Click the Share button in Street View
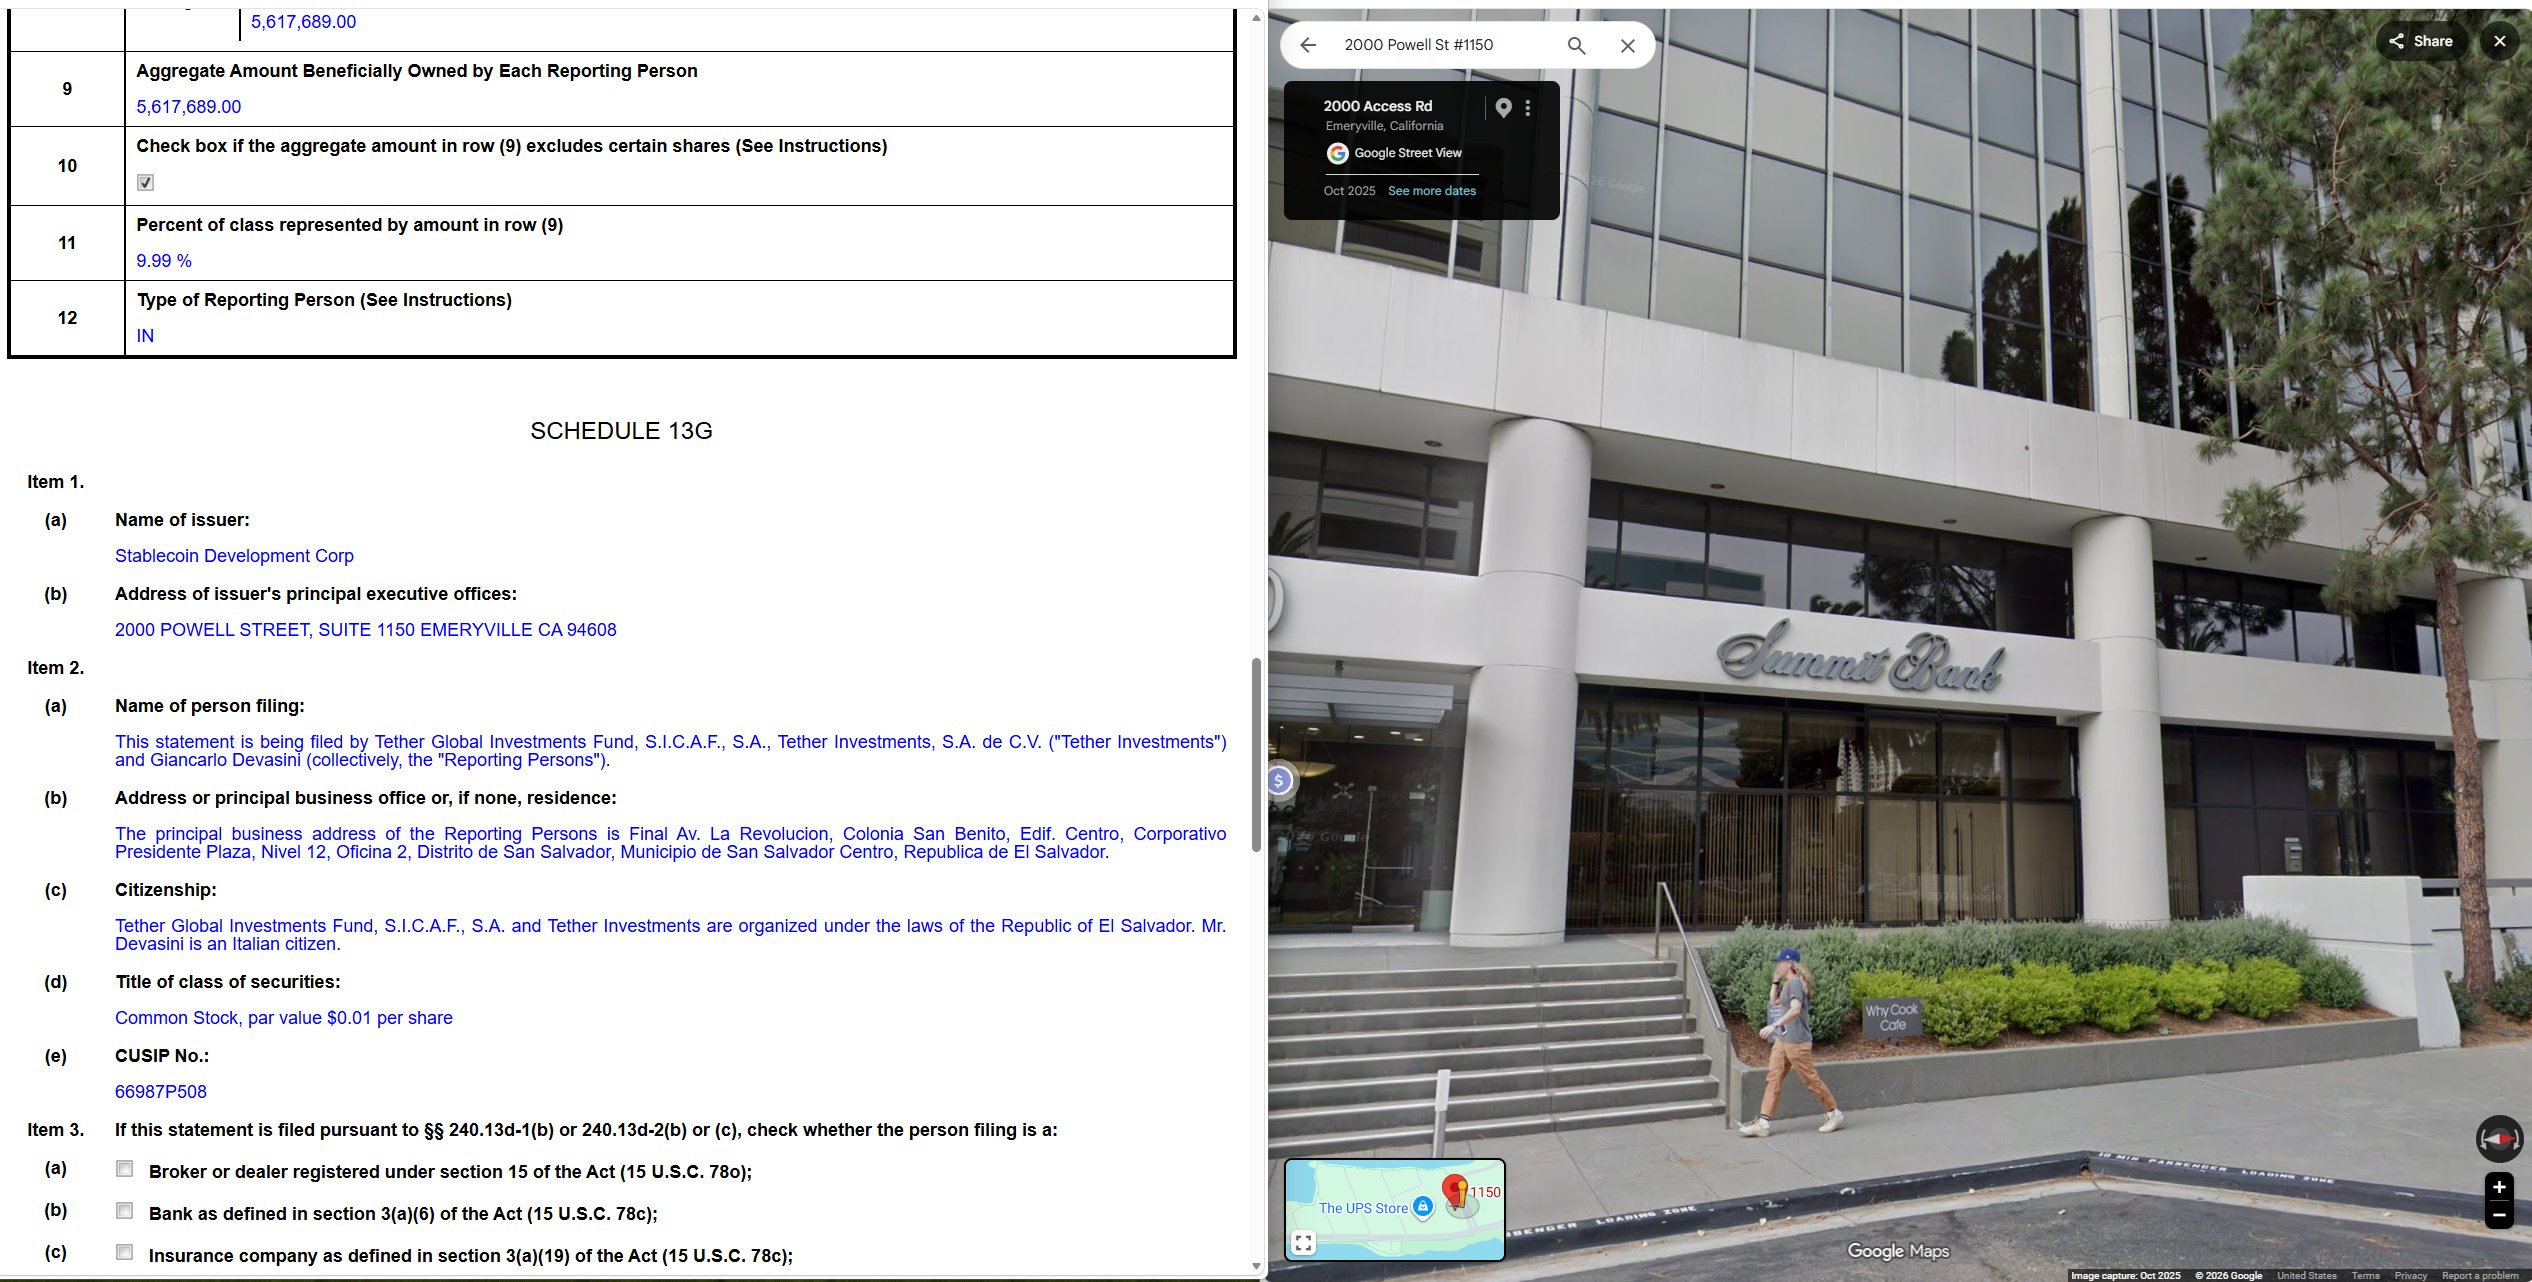This screenshot has height=1282, width=2532. pos(2420,41)
